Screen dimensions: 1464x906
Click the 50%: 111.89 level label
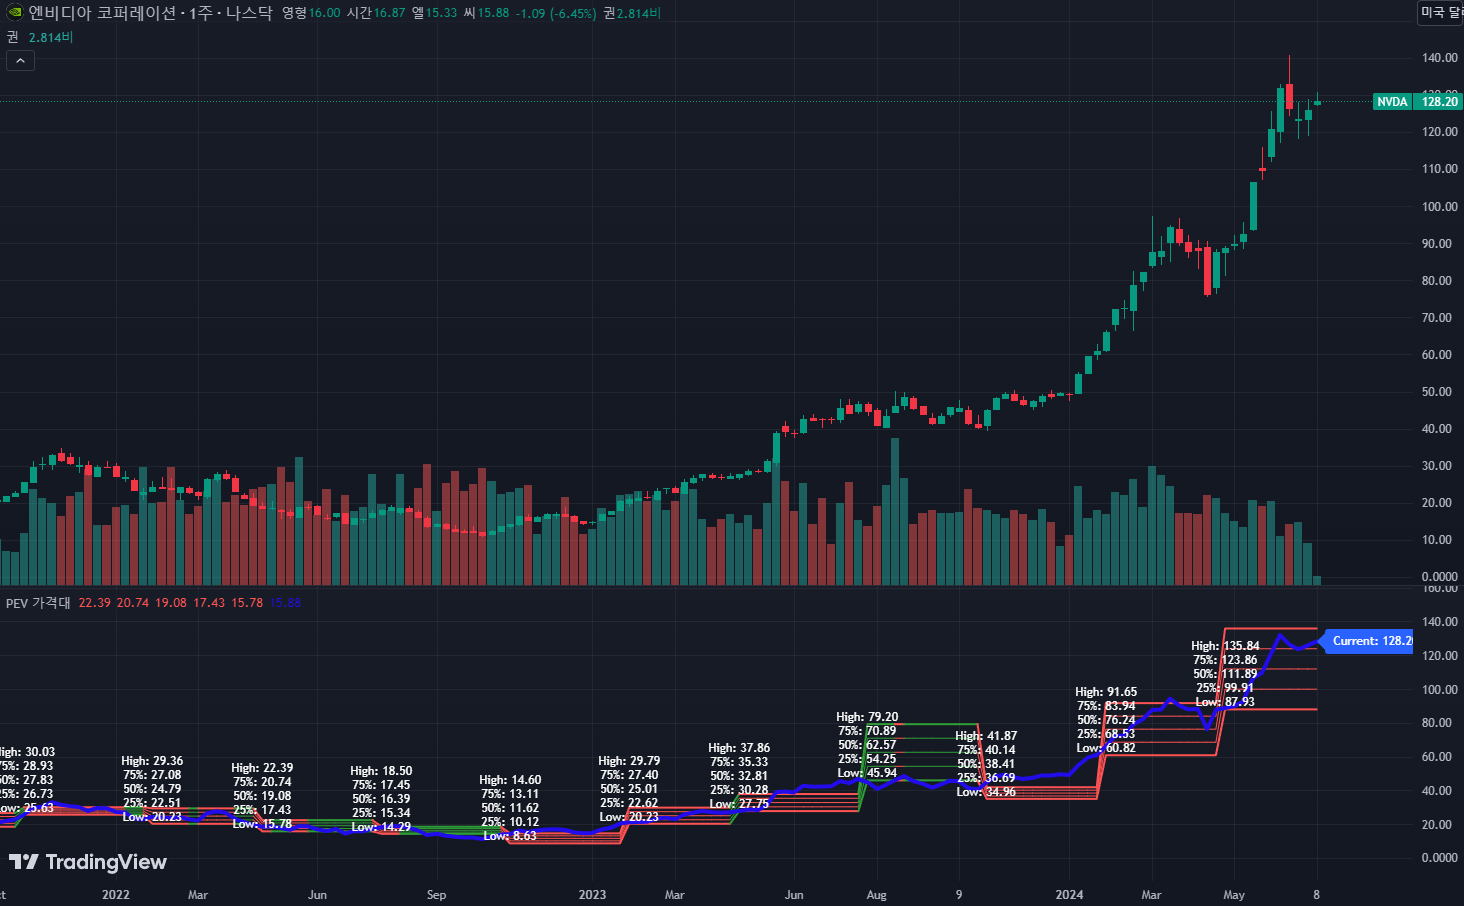point(1225,674)
